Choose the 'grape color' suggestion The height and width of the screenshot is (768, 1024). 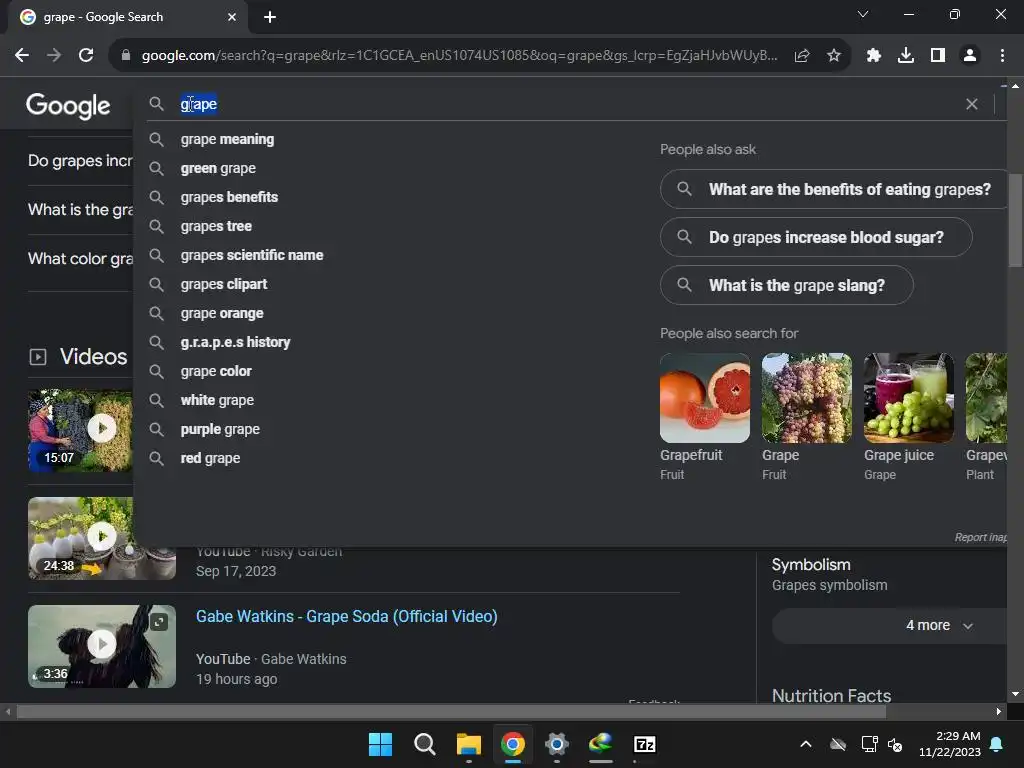(x=216, y=371)
